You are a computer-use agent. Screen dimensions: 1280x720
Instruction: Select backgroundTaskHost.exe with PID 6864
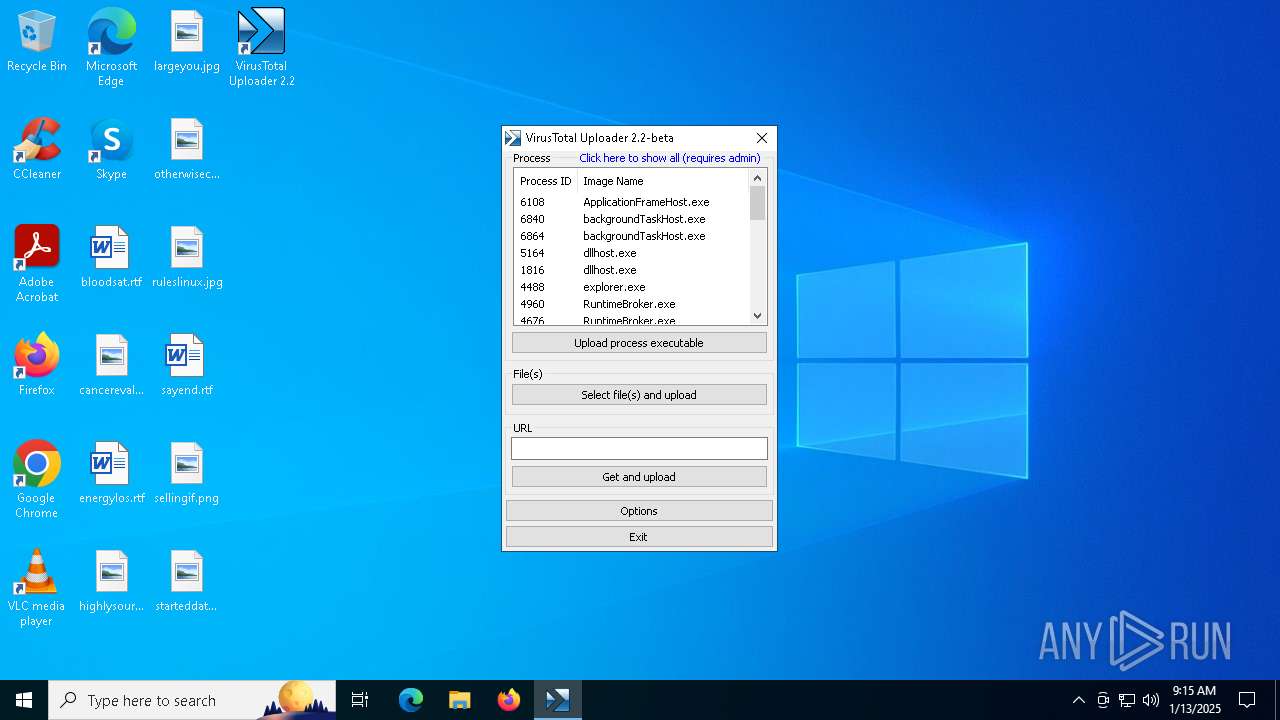(632, 236)
